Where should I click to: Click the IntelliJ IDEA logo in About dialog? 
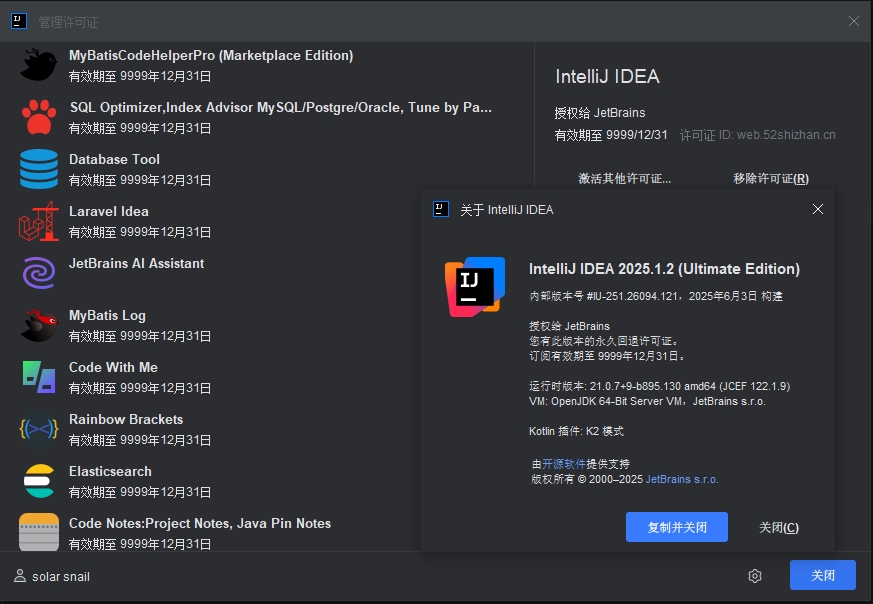click(475, 287)
